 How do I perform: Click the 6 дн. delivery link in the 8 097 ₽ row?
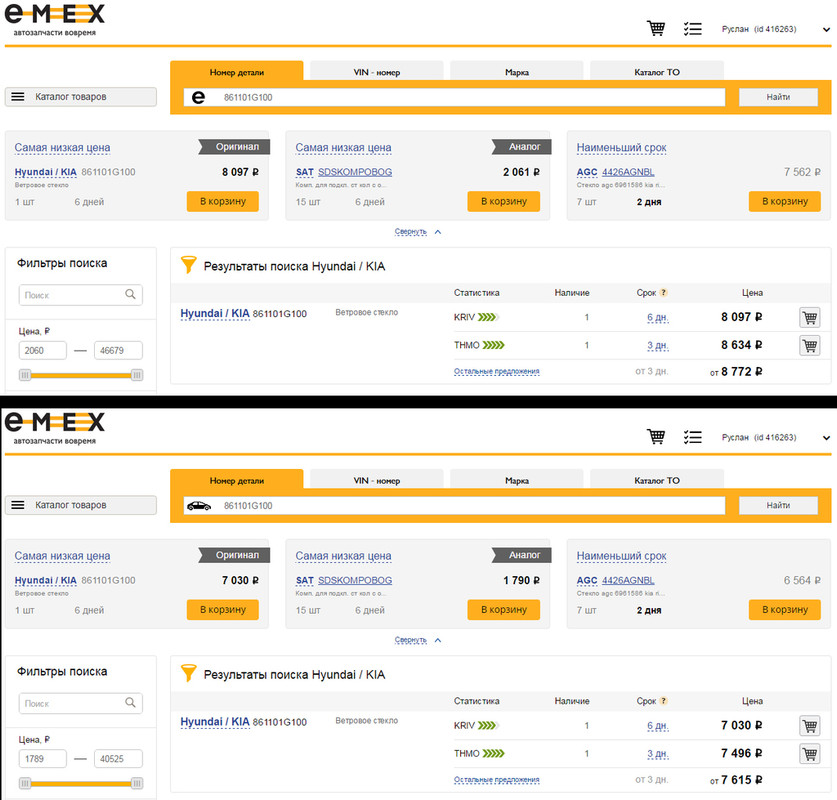658,318
